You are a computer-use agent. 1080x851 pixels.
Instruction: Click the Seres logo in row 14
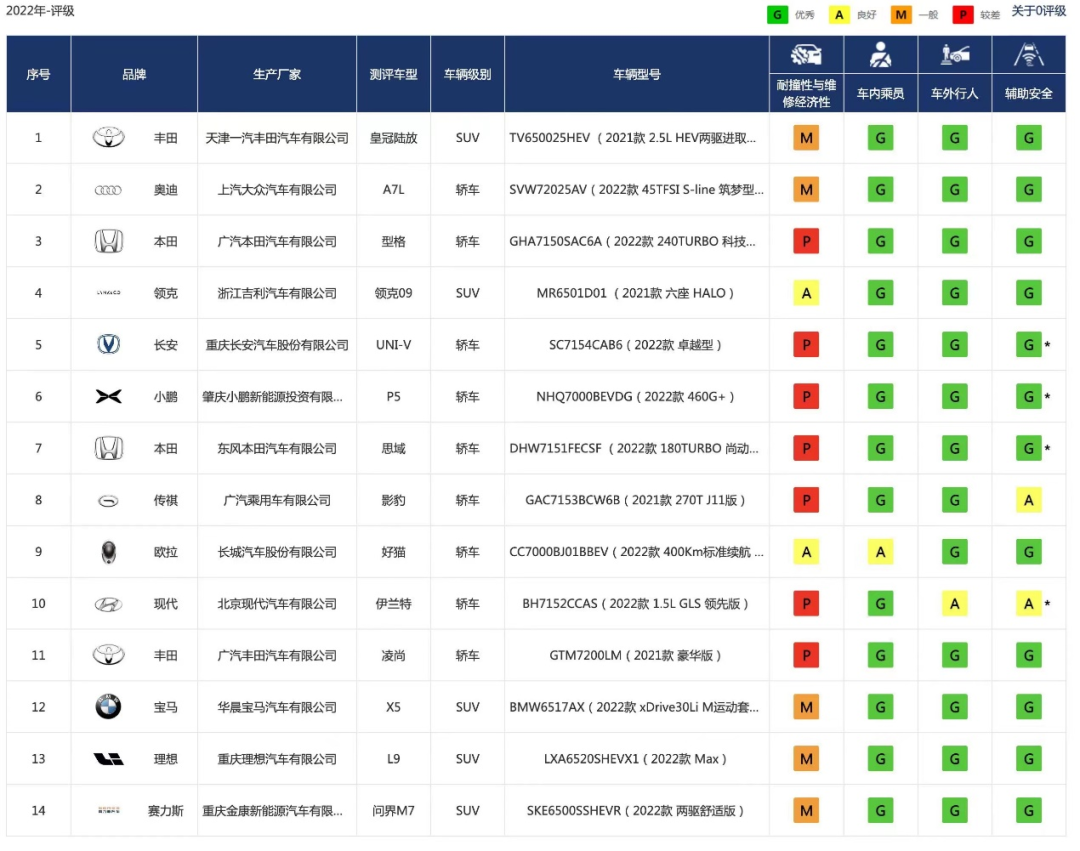click(x=108, y=810)
